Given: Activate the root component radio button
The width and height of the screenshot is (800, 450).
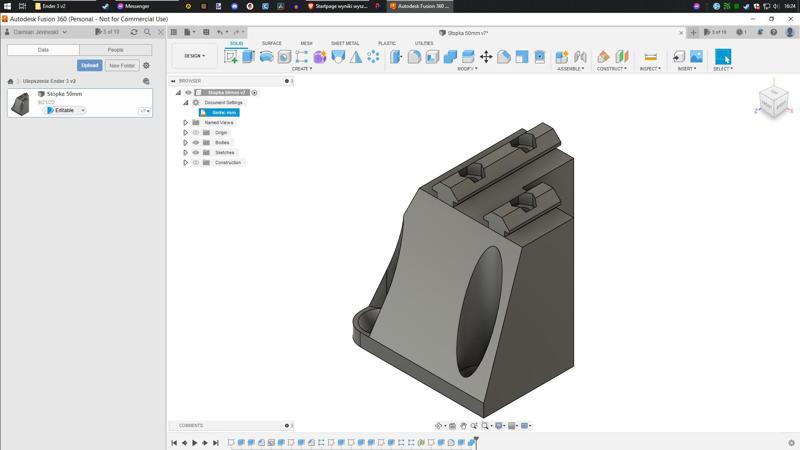Looking at the screenshot, I should click(255, 92).
